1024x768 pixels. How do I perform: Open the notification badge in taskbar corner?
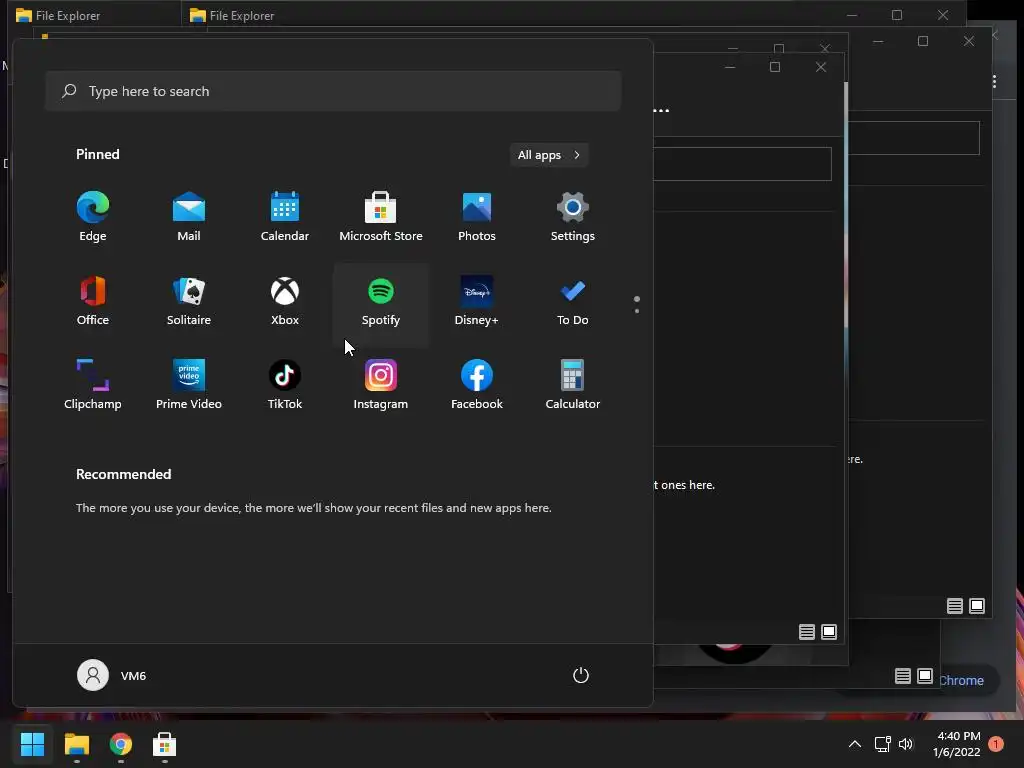tap(996, 744)
